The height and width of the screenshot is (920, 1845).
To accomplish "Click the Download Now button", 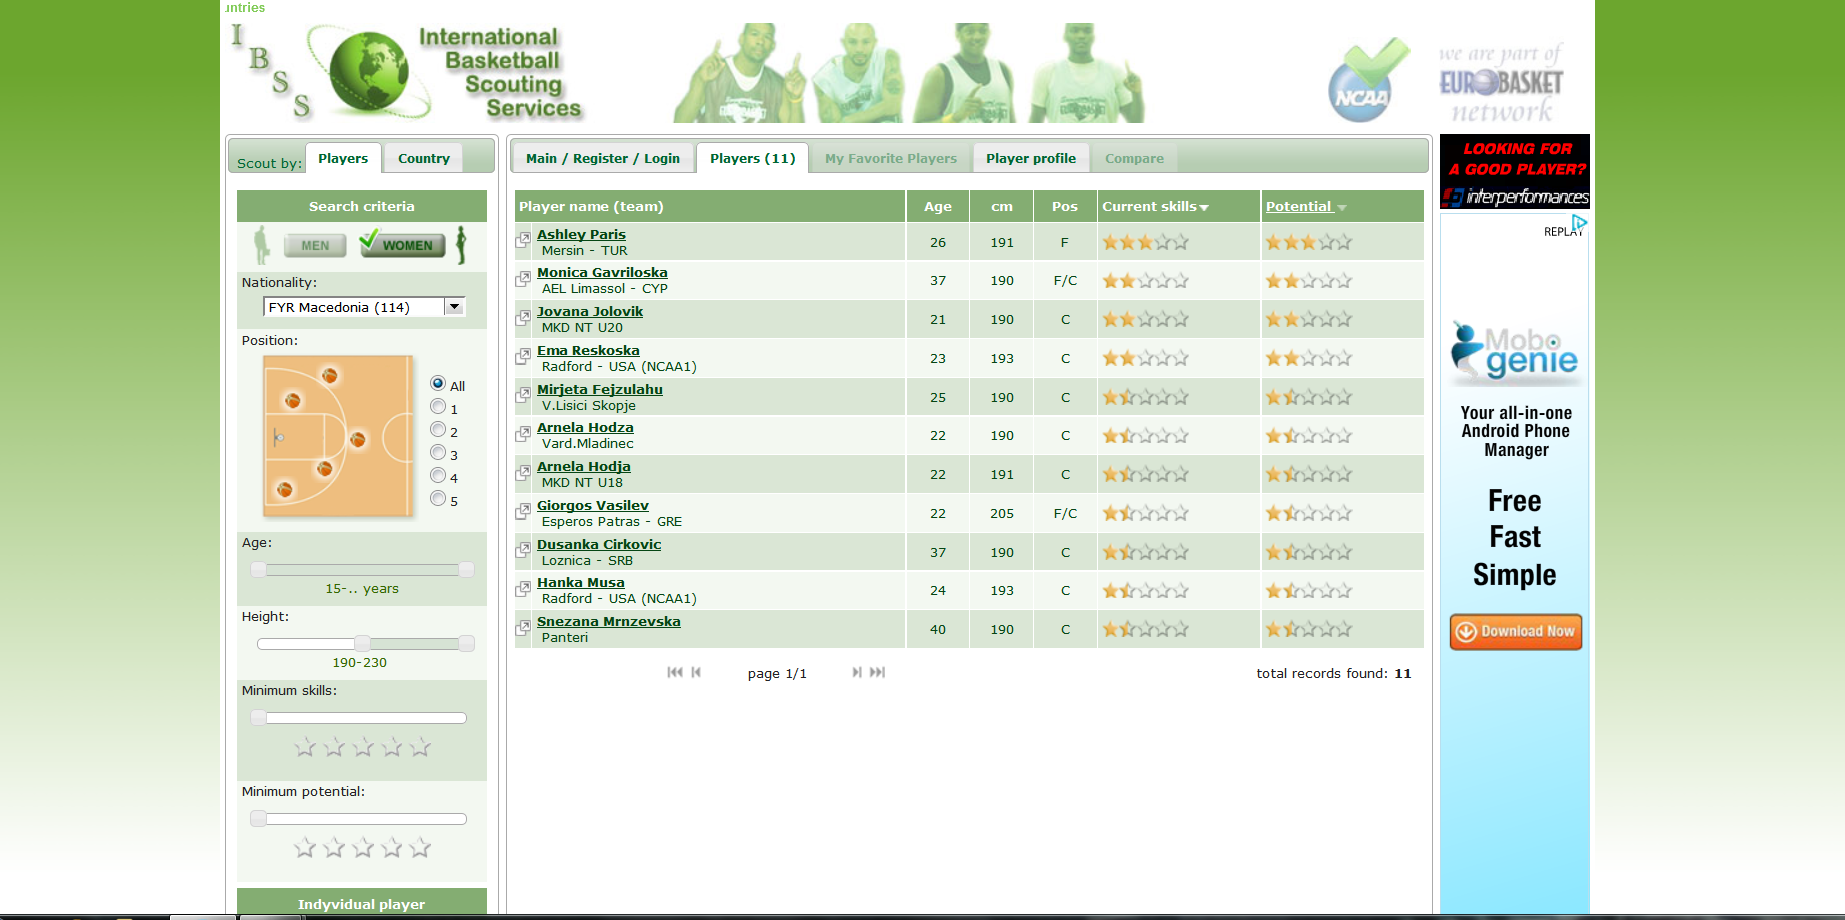I will [1515, 632].
